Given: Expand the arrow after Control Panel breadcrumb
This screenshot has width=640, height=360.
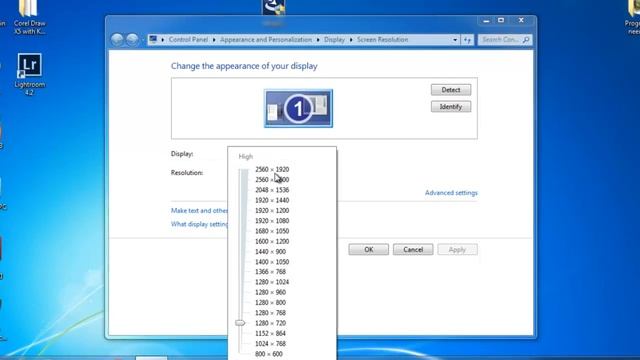Looking at the screenshot, I should pyautogui.click(x=214, y=40).
